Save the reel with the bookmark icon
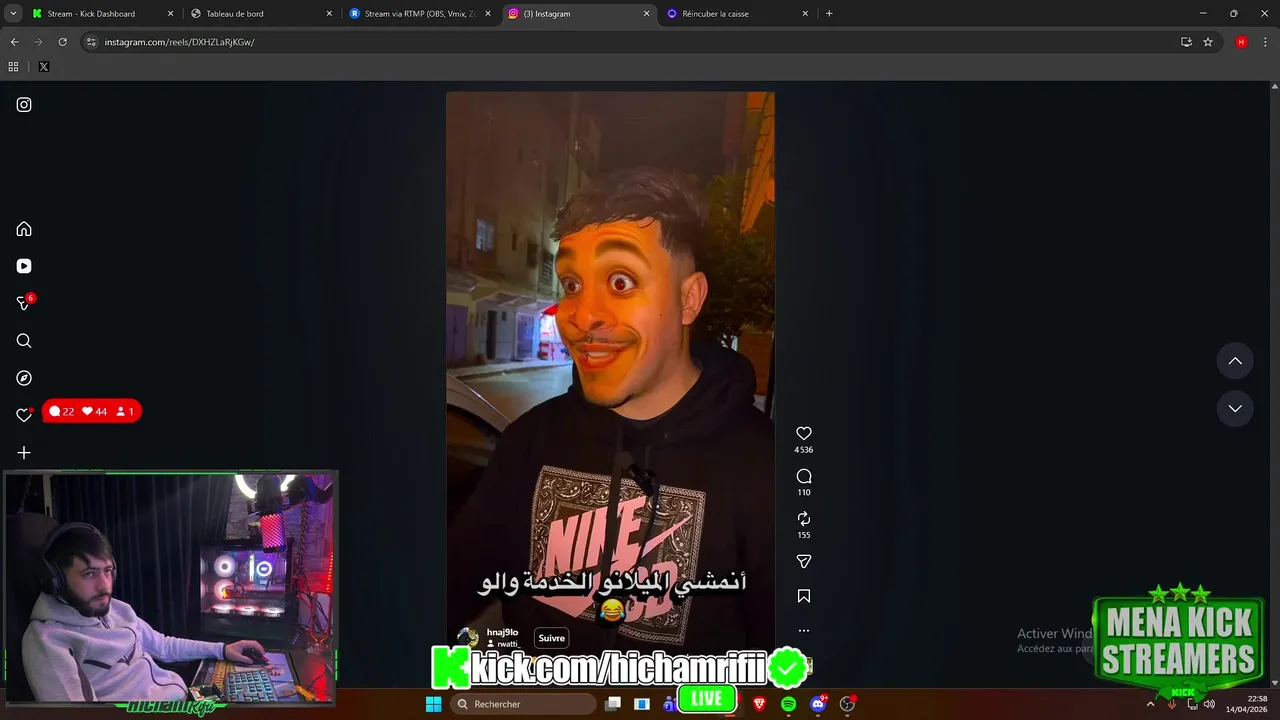The height and width of the screenshot is (720, 1280). (x=804, y=596)
